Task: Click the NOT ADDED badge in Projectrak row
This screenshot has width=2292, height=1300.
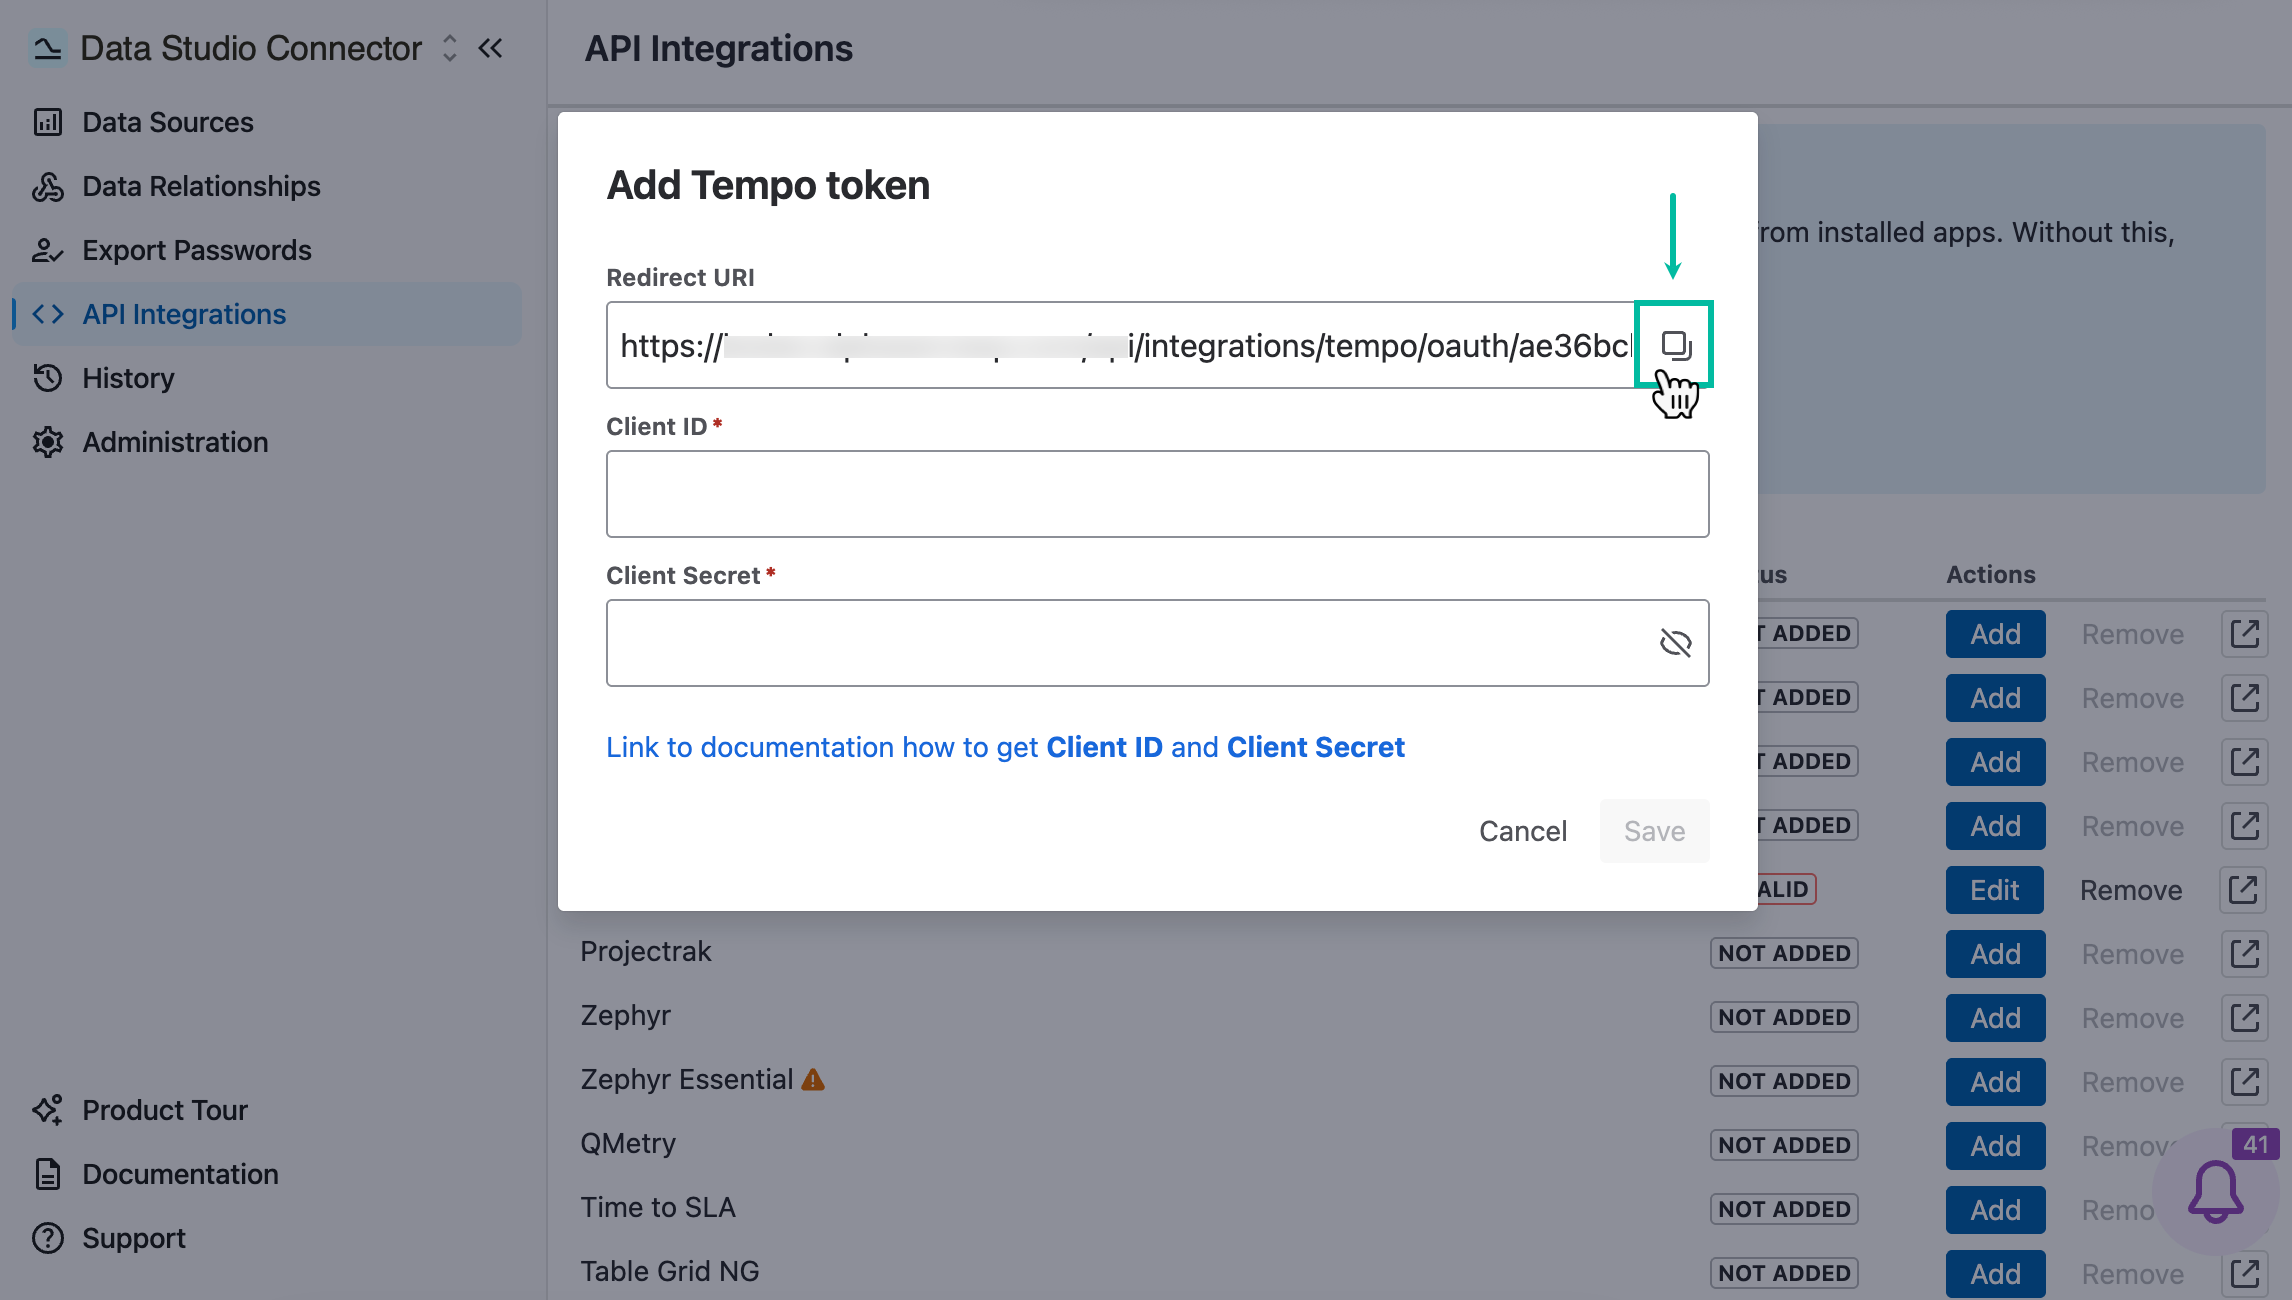Action: click(x=1784, y=953)
